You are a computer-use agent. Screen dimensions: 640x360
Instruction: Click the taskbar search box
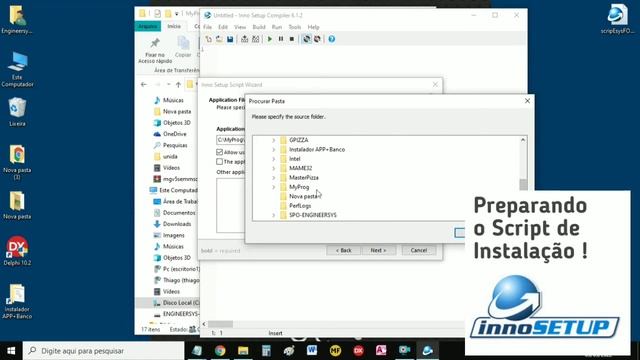click(104, 351)
